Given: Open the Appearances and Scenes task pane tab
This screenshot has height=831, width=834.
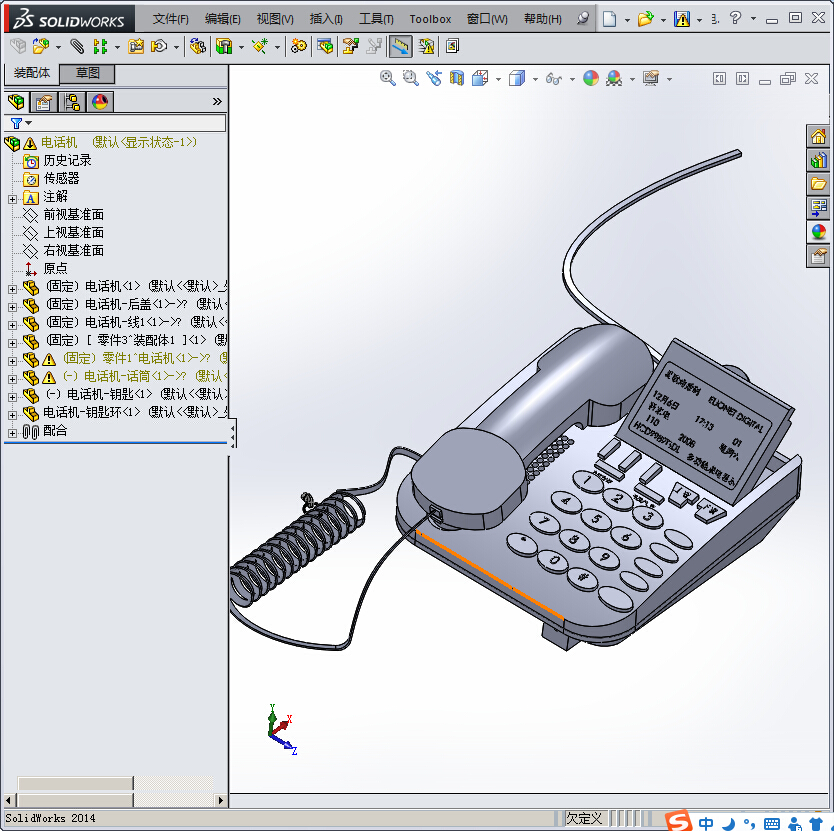Looking at the screenshot, I should 819,231.
